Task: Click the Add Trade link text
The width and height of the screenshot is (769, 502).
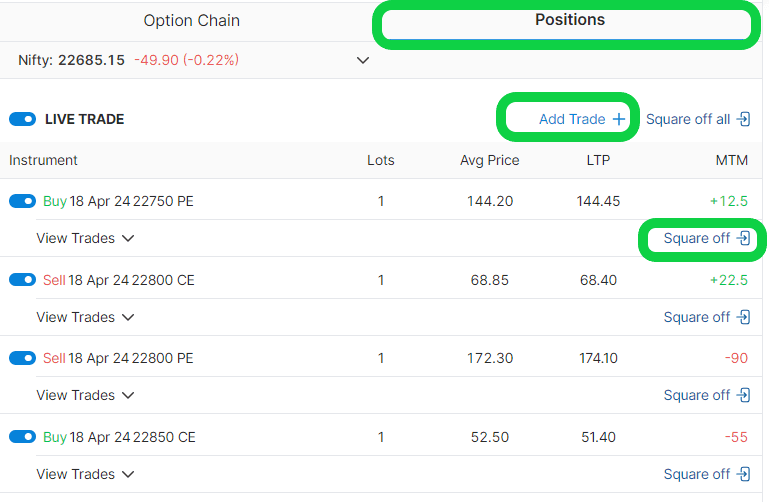Action: (572, 119)
